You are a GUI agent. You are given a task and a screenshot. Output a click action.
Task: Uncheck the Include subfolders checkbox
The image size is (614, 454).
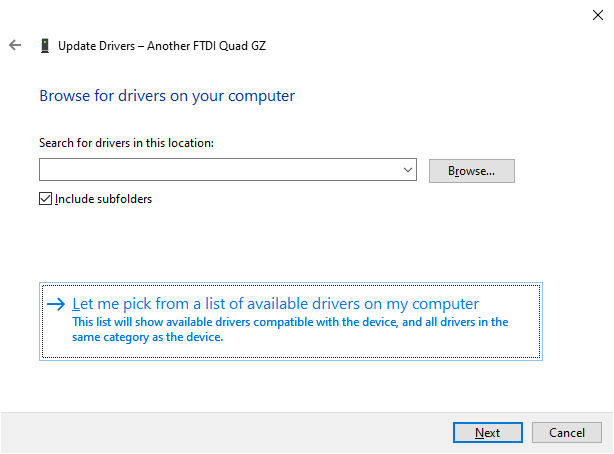click(x=45, y=199)
